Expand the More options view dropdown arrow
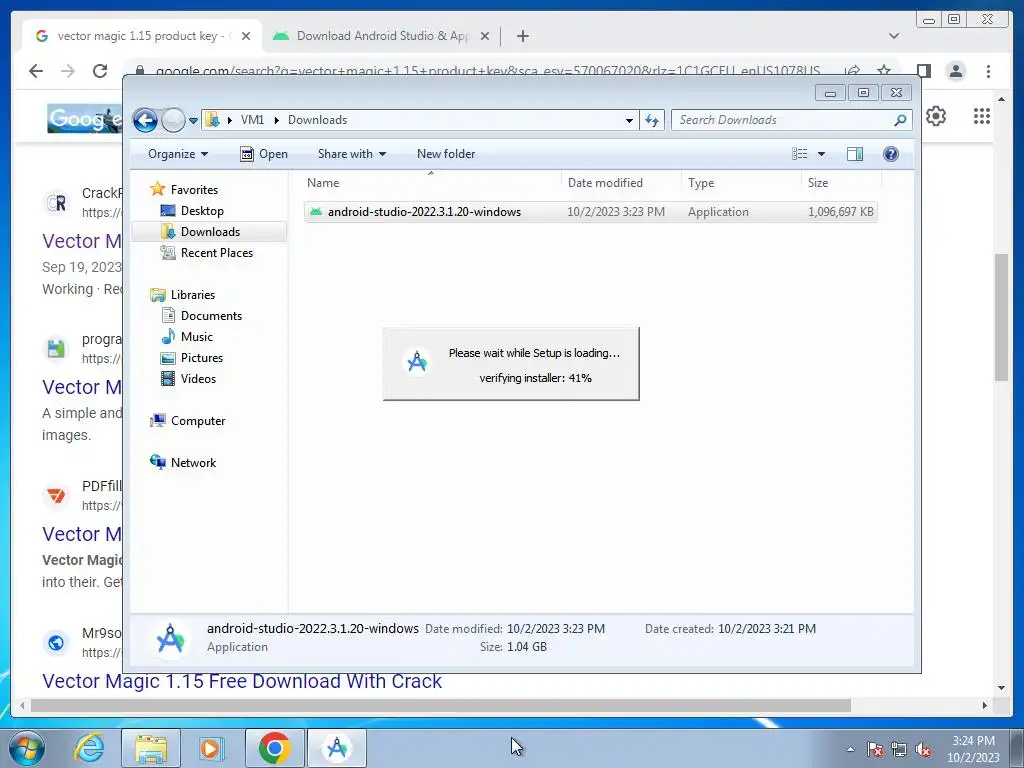This screenshot has height=768, width=1024. pyautogui.click(x=822, y=154)
